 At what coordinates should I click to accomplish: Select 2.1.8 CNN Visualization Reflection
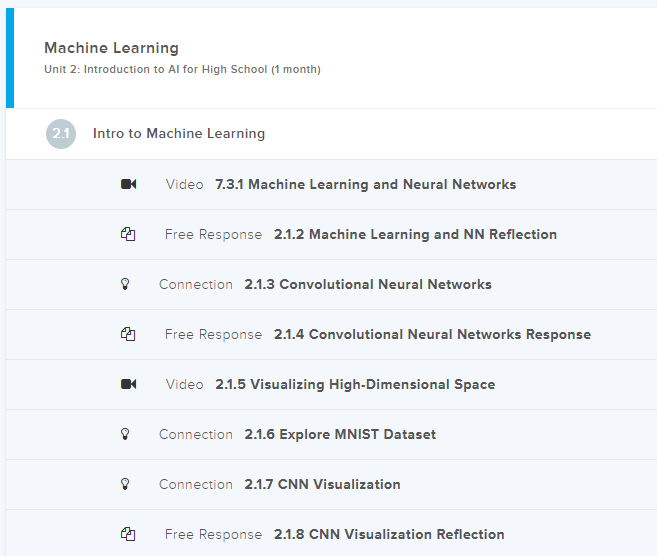[389, 535]
